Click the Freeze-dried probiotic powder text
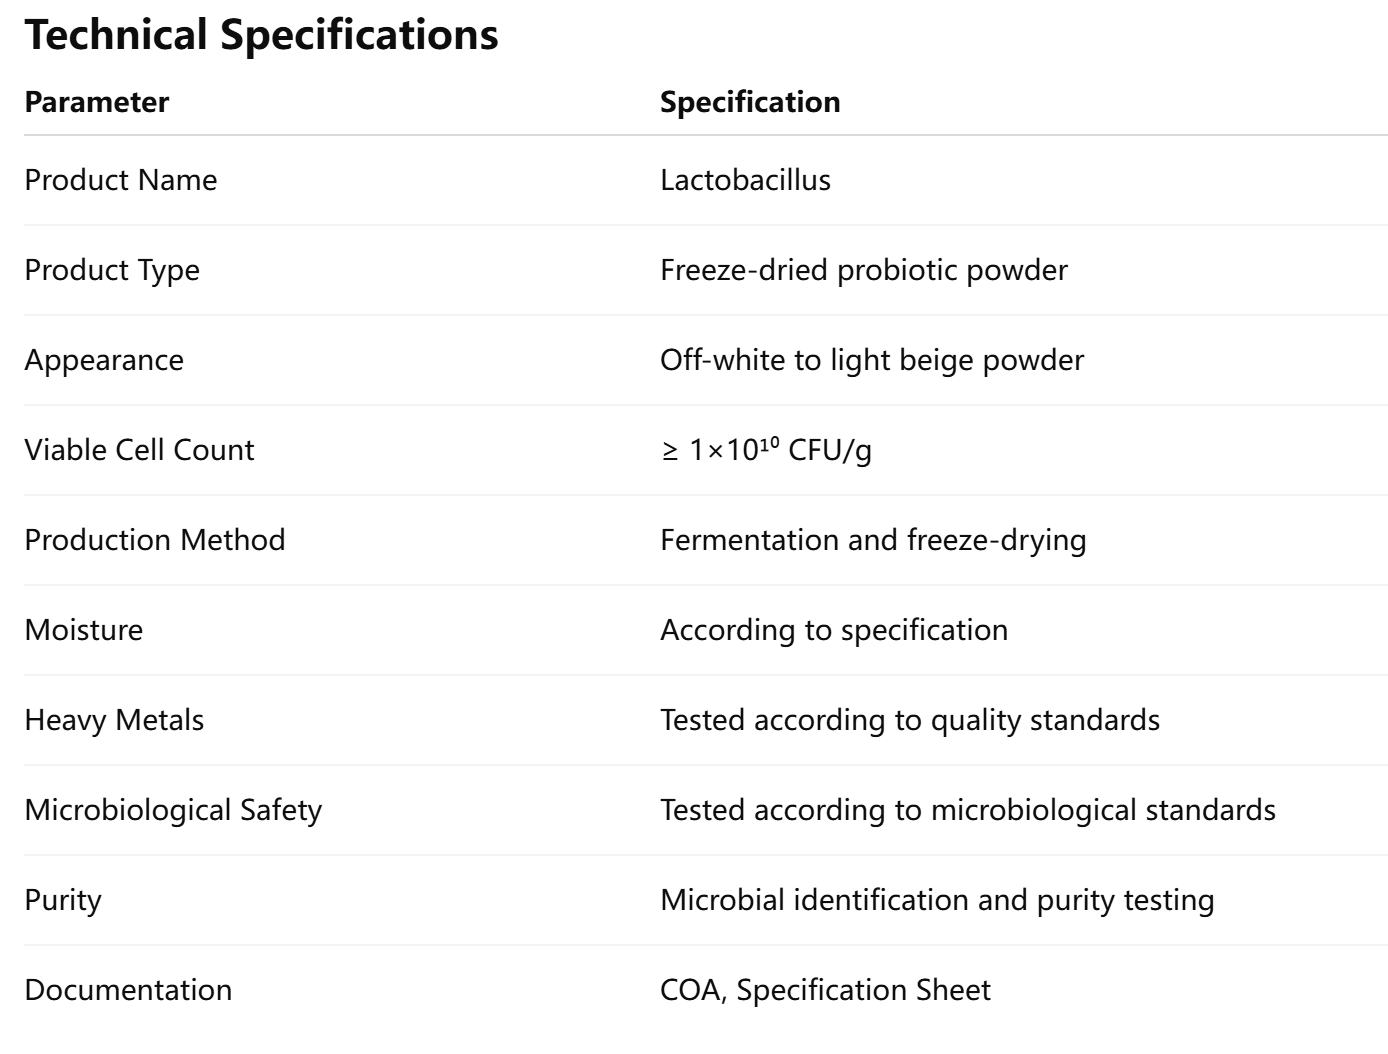Screen dimensions: 1388x1054 pos(863,270)
